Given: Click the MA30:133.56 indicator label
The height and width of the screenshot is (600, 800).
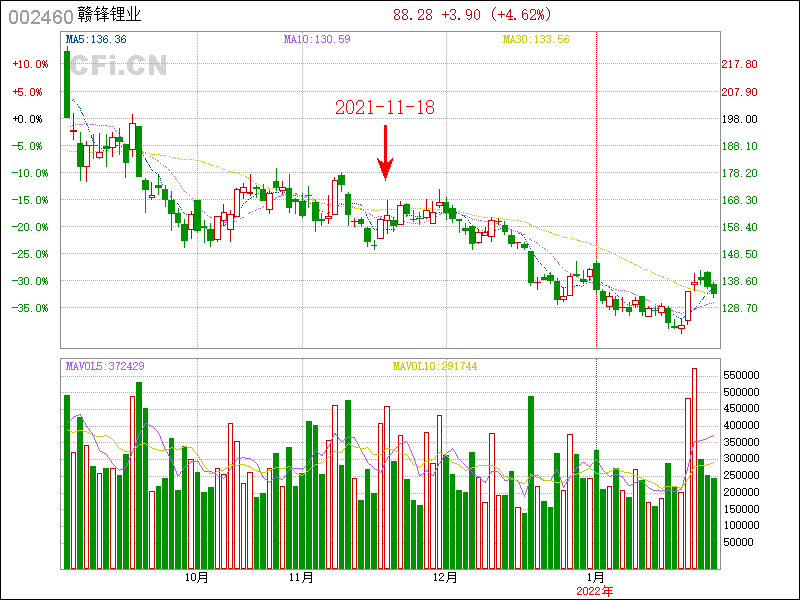Looking at the screenshot, I should 535,39.
